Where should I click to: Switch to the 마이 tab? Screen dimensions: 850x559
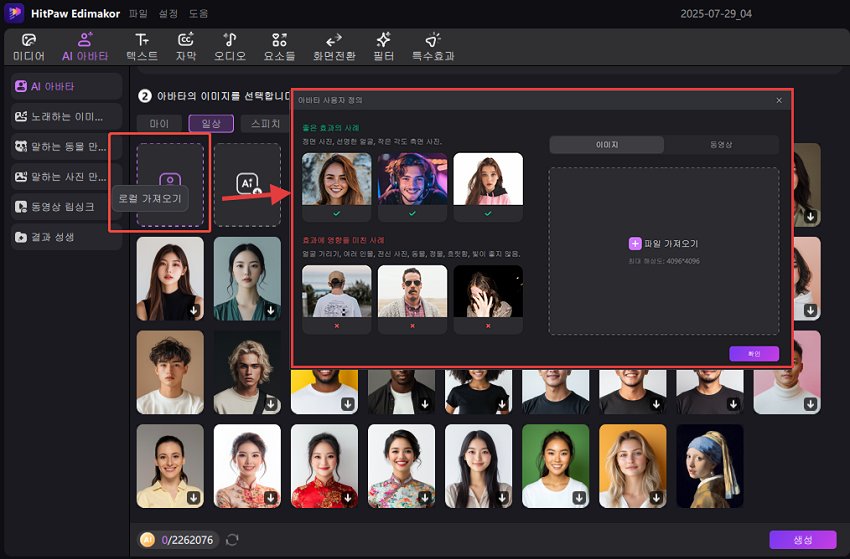pos(159,124)
